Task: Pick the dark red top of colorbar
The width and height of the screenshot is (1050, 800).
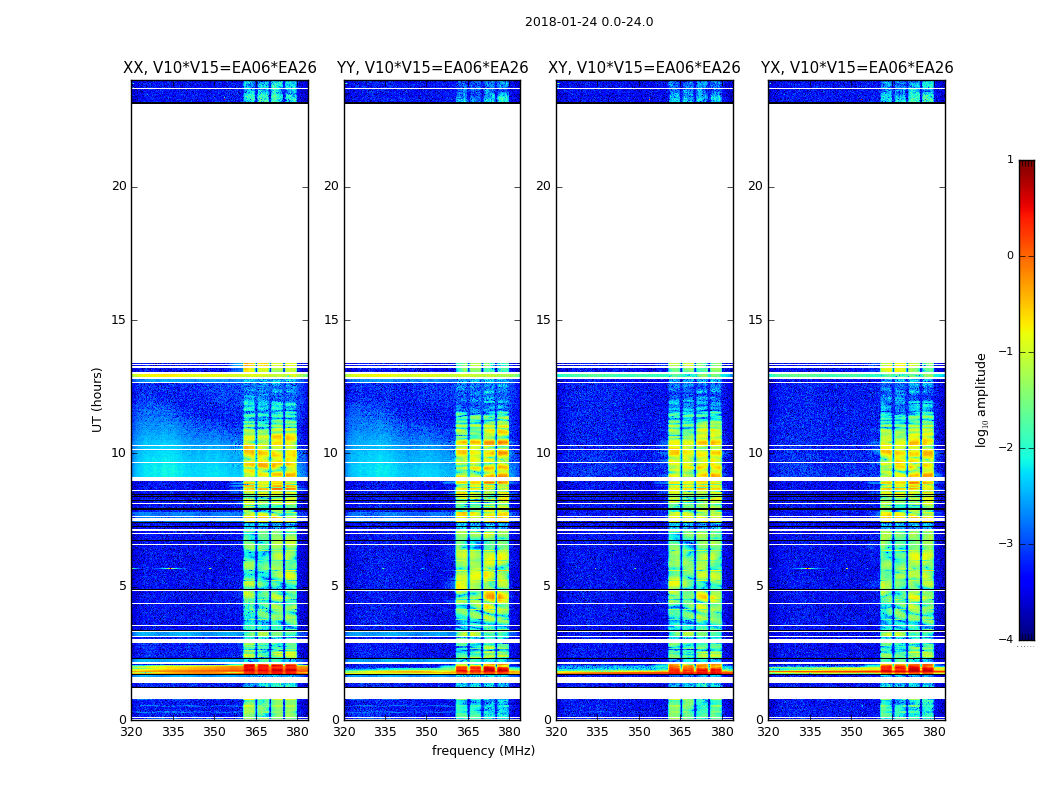Action: tap(1026, 165)
